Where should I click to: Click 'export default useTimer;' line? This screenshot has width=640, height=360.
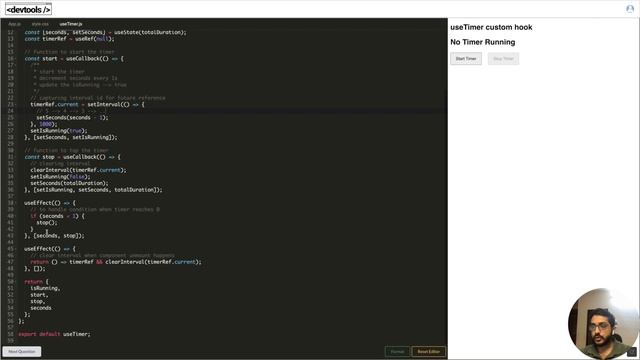54,334
